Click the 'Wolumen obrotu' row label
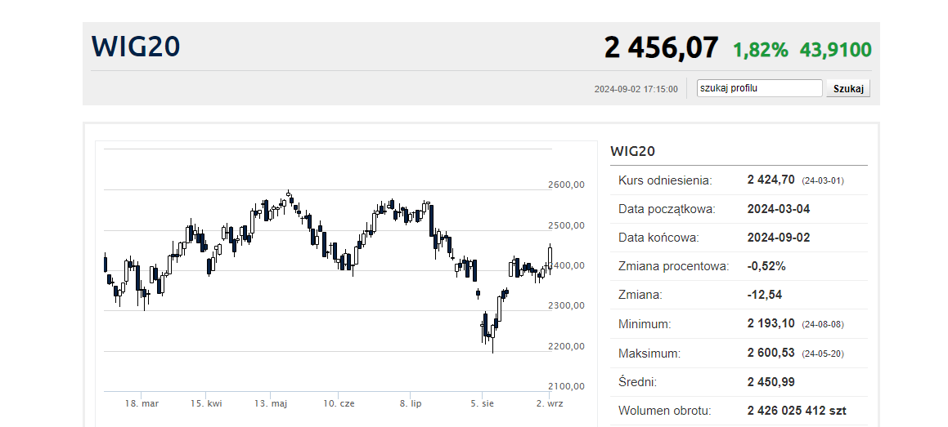The width and height of the screenshot is (948, 427). [x=665, y=410]
